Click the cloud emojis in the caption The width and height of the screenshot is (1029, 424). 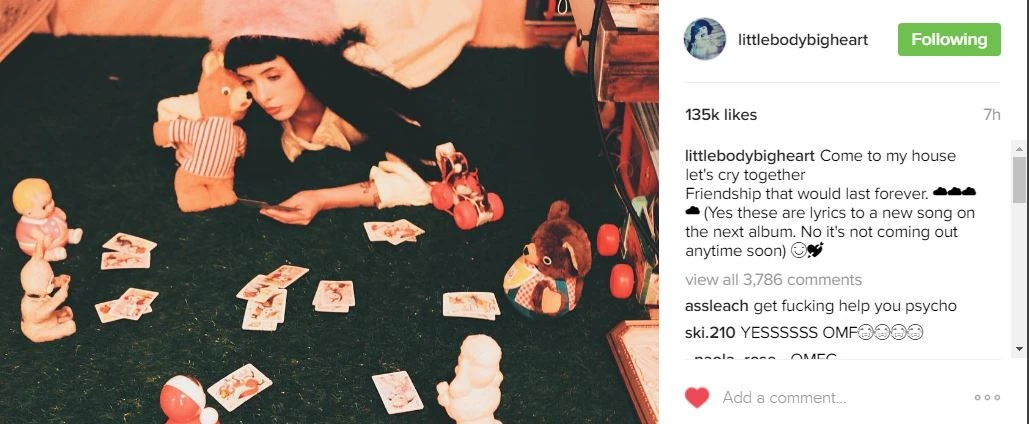954,192
